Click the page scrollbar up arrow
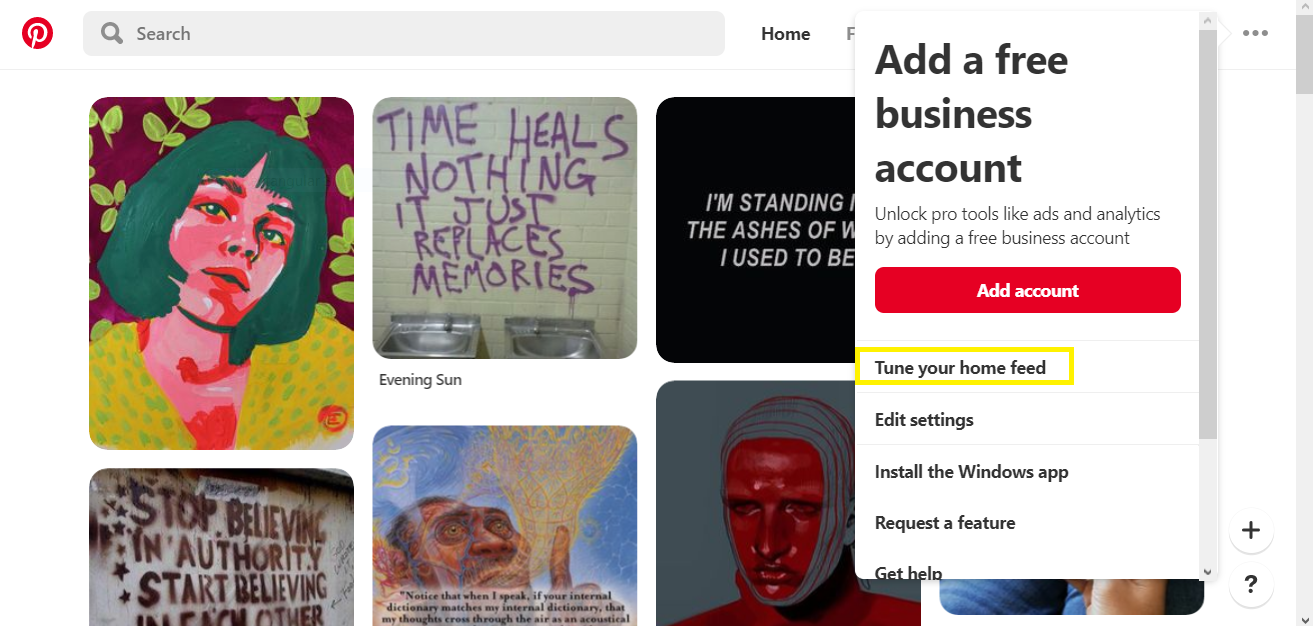1313x626 pixels. point(1304,8)
